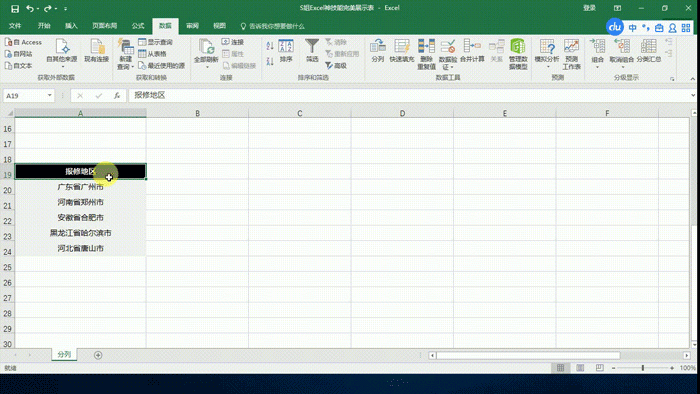Click the Insert Function fx icon
The image size is (700, 394).
tap(117, 95)
